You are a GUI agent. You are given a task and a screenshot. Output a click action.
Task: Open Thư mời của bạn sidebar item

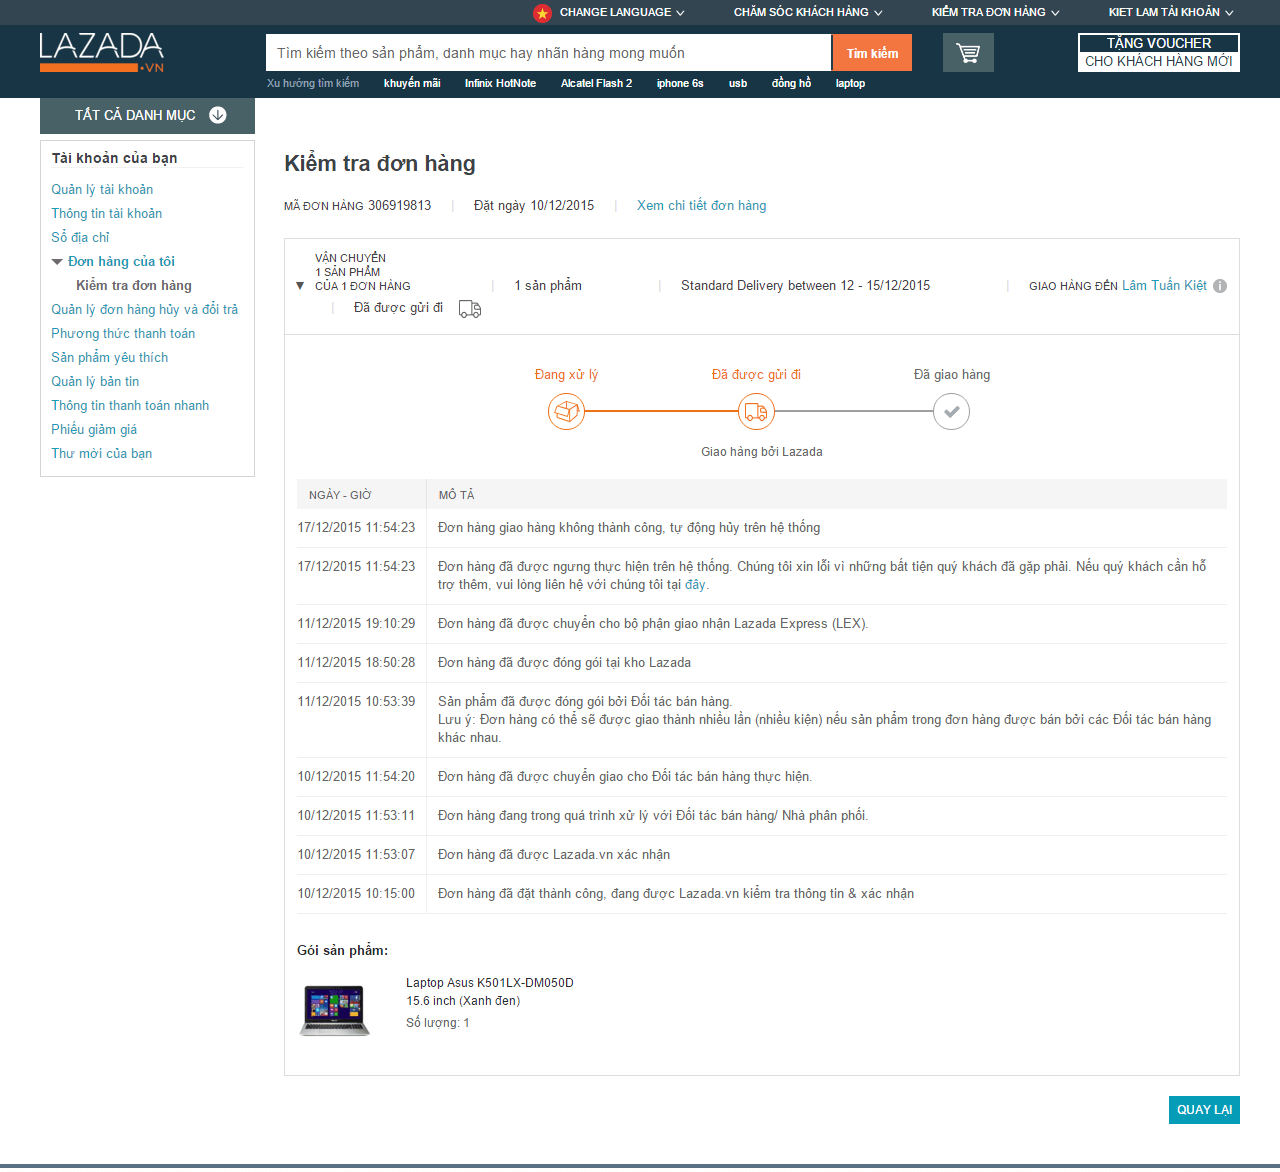coord(102,454)
